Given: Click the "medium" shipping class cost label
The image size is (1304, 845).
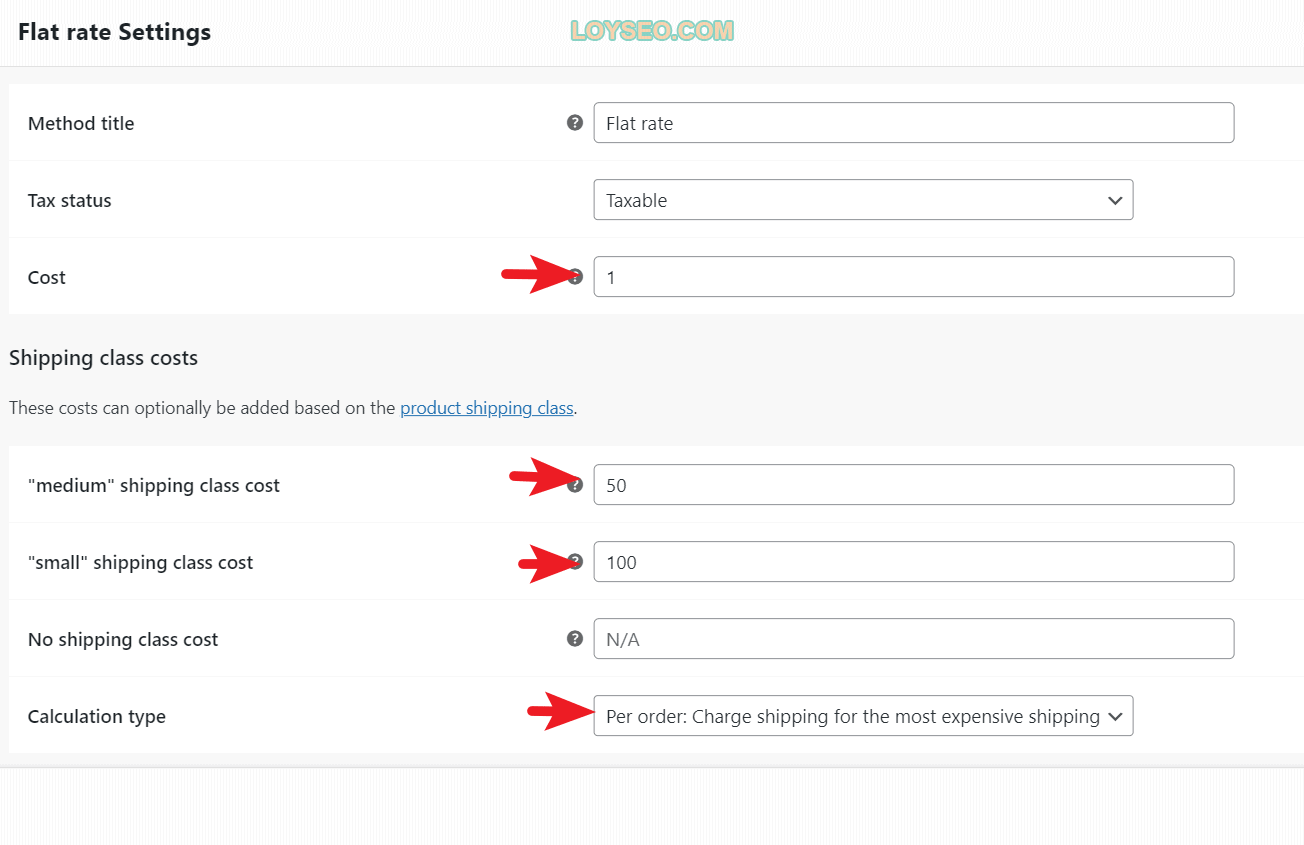Looking at the screenshot, I should 154,485.
